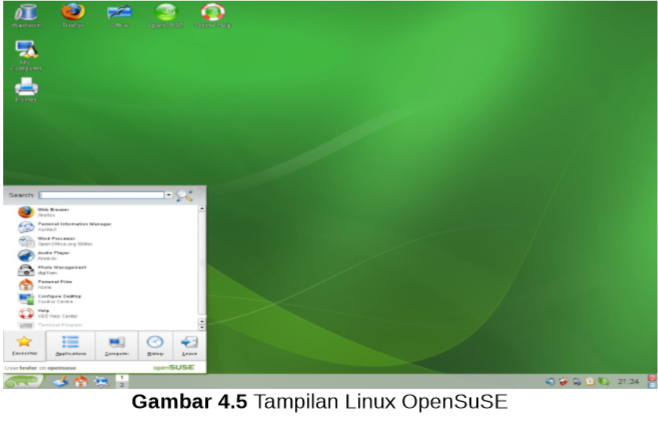The height and width of the screenshot is (422, 658).
Task: Switch to the Applications tab
Action: 70,346
